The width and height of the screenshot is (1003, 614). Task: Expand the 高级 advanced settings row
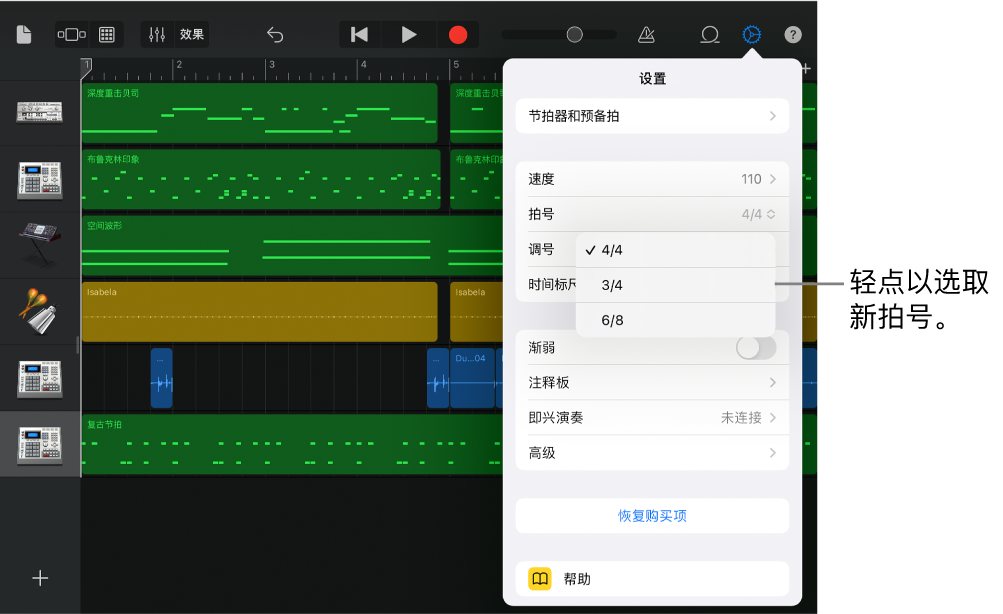[651, 452]
